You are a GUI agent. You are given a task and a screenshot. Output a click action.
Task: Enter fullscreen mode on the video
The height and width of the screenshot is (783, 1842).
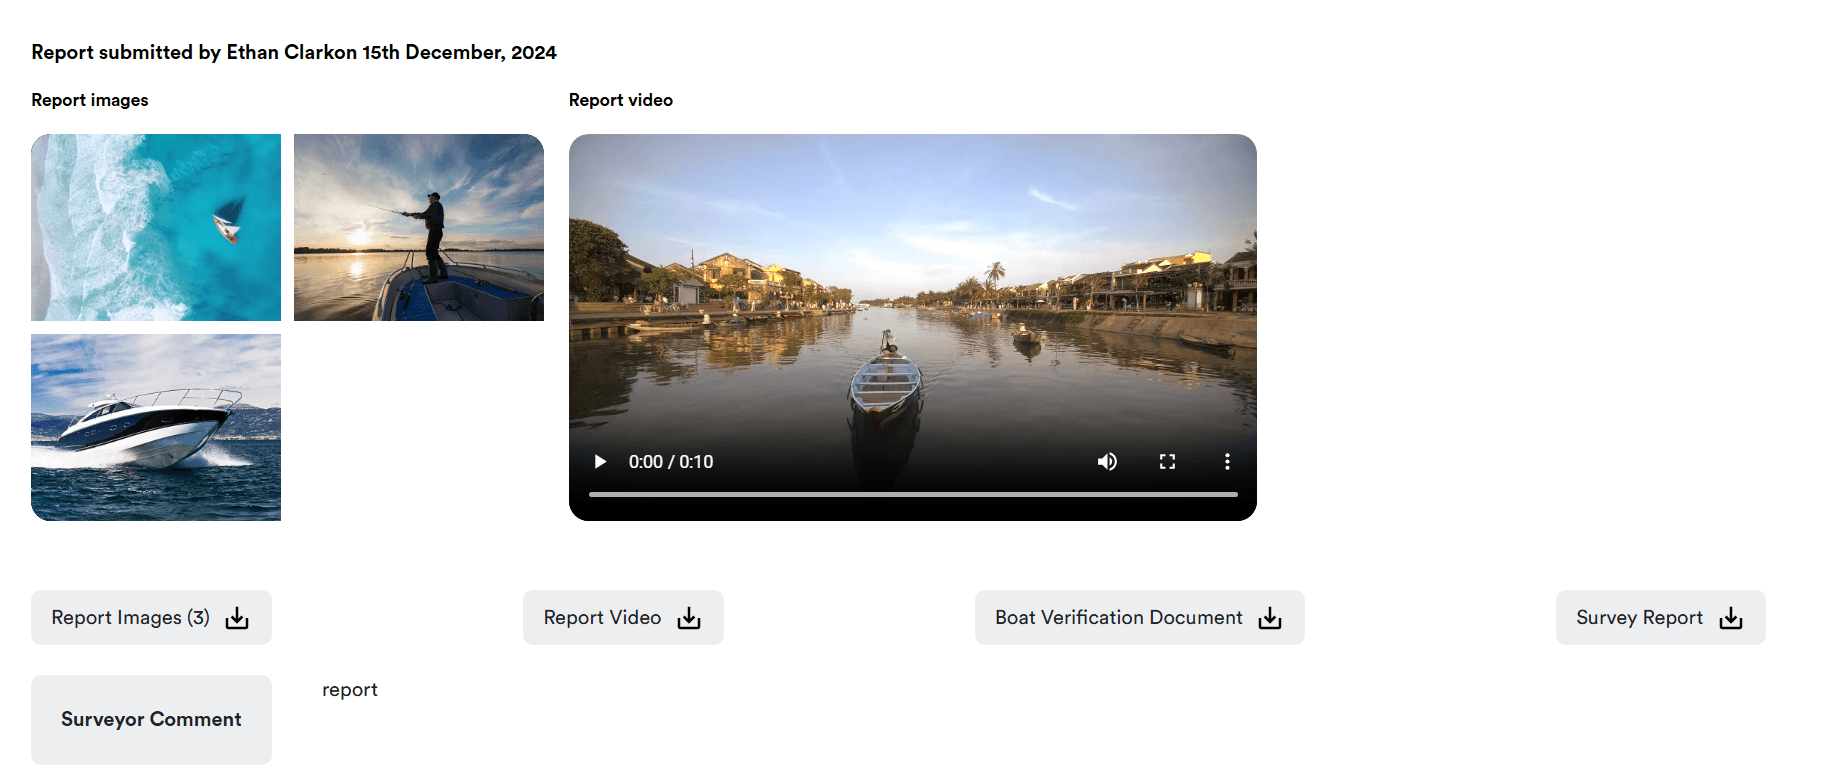pos(1167,461)
